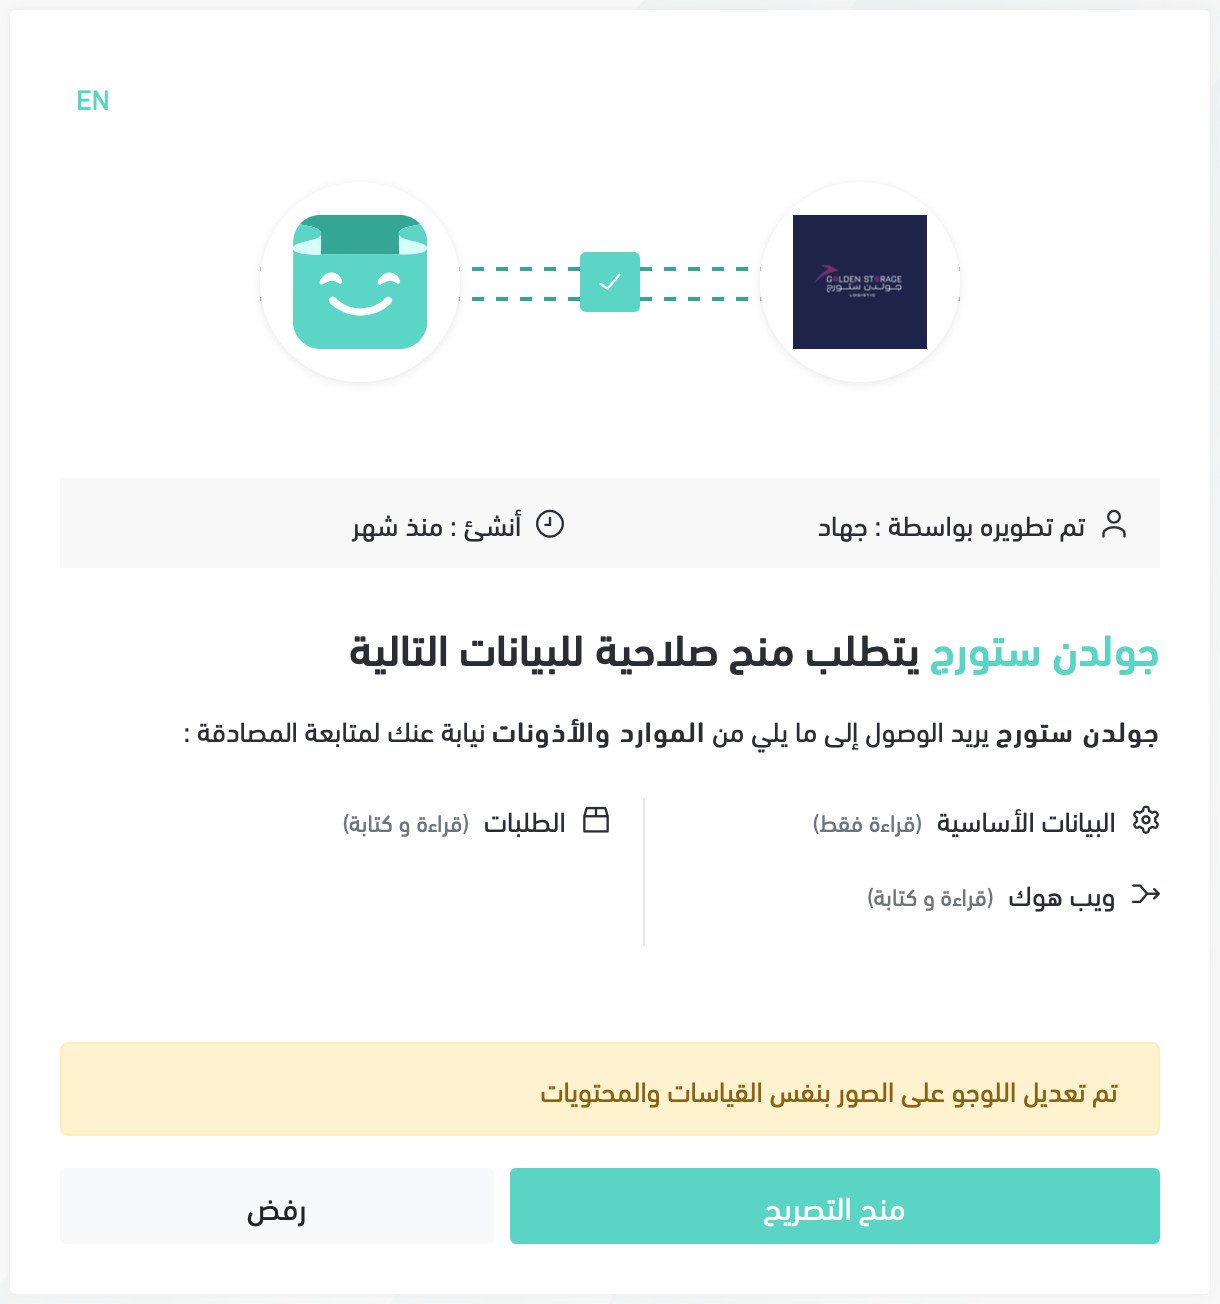The height and width of the screenshot is (1304, 1220).
Task: Click the قراءة فقط read-only tag
Action: click(867, 824)
